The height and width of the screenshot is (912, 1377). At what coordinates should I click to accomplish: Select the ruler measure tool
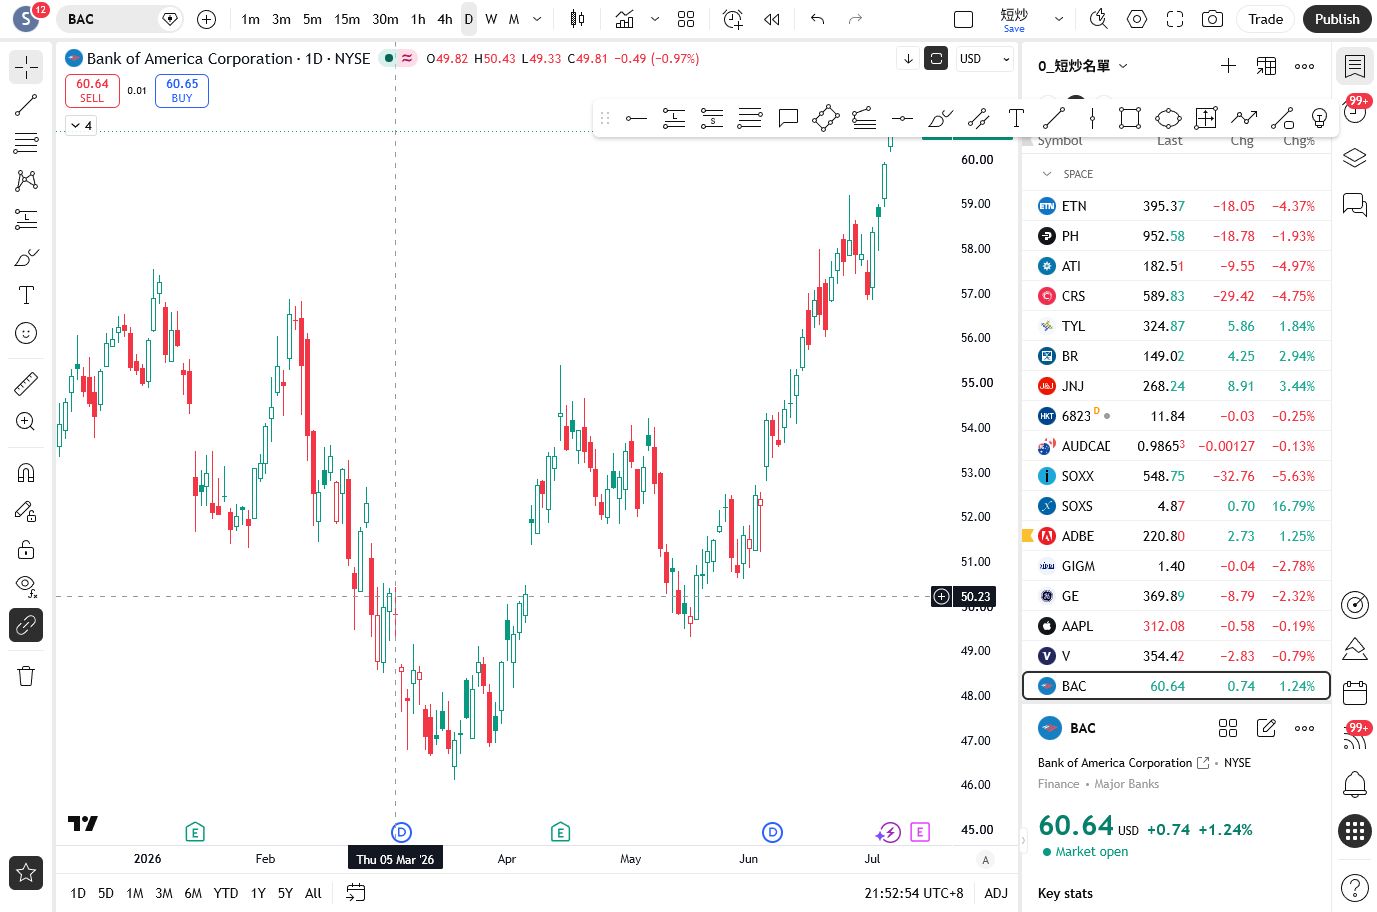pos(26,383)
